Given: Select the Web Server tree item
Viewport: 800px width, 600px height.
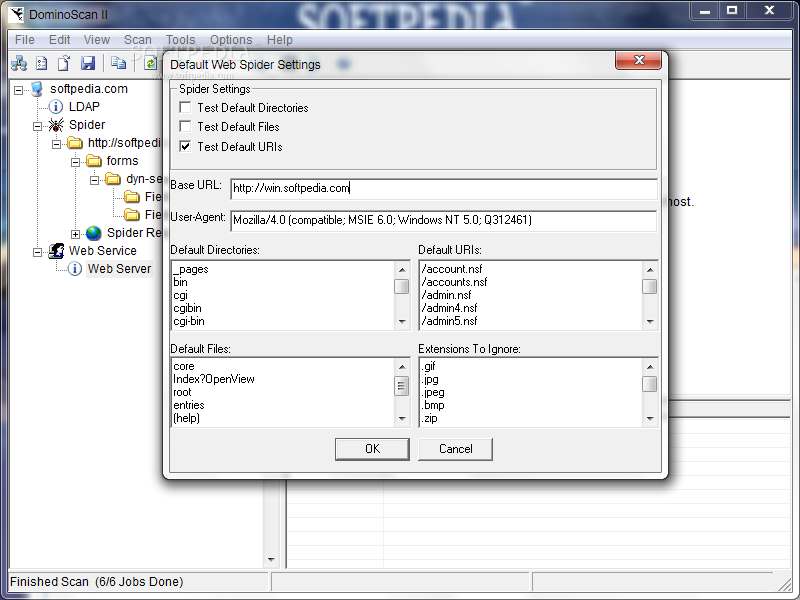Looking at the screenshot, I should click(x=119, y=269).
